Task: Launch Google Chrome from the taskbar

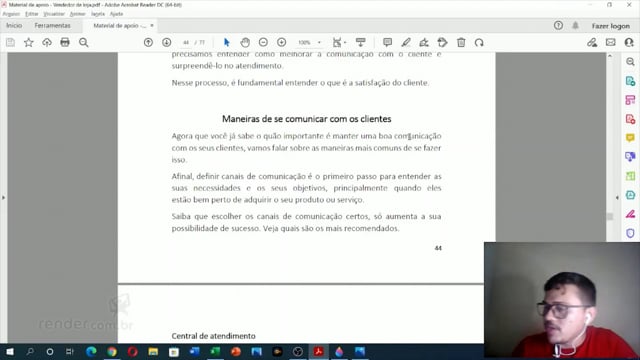Action: tap(111, 351)
